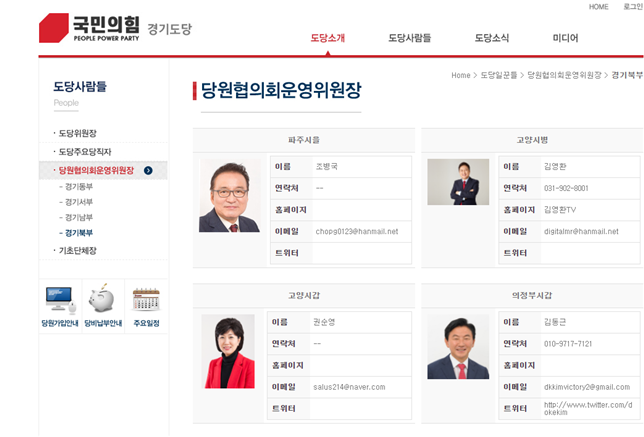
Task: Open the 도당사람들 top menu
Action: pos(409,38)
